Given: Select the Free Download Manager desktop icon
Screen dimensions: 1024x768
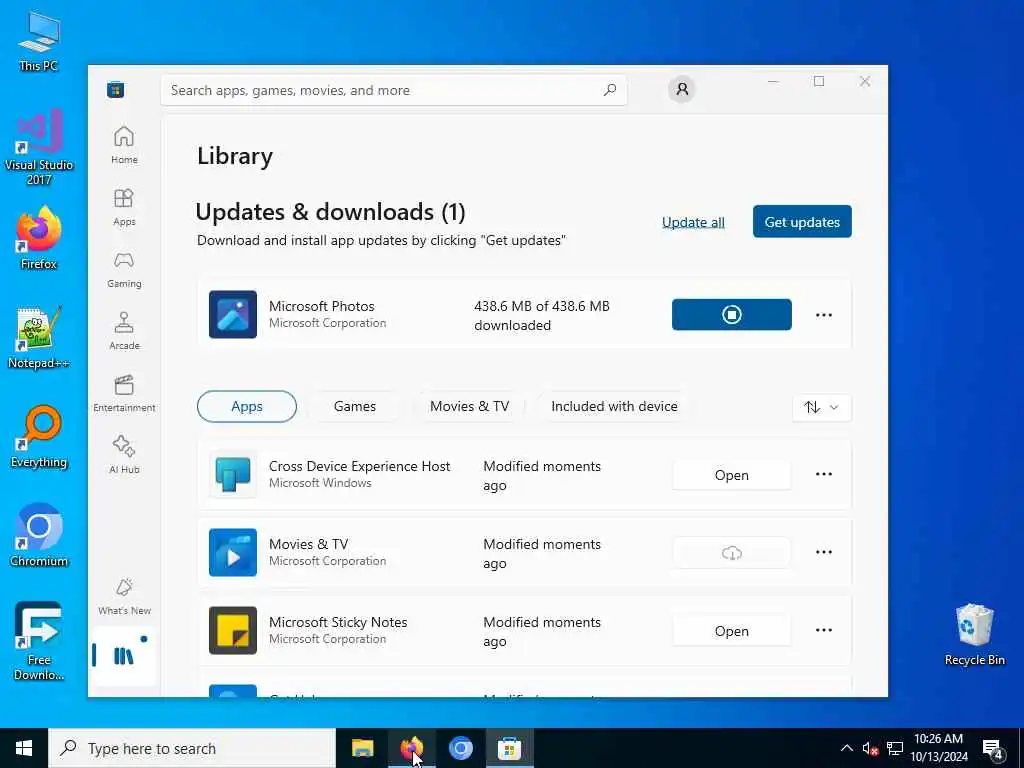Looking at the screenshot, I should [x=39, y=641].
